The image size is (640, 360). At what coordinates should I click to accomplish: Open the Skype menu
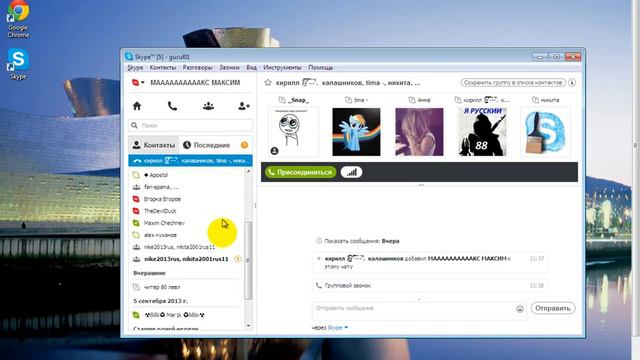(x=135, y=67)
